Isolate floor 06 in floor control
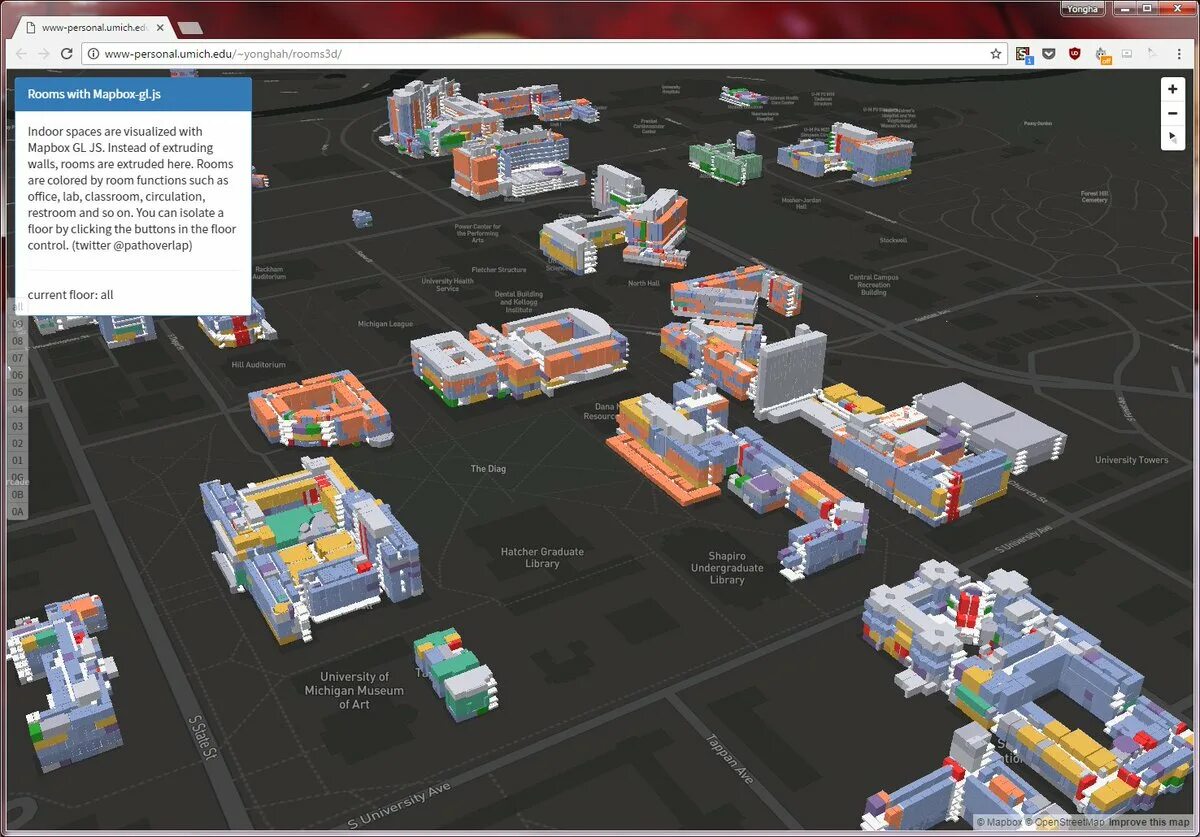The width and height of the screenshot is (1200, 837). coord(17,375)
